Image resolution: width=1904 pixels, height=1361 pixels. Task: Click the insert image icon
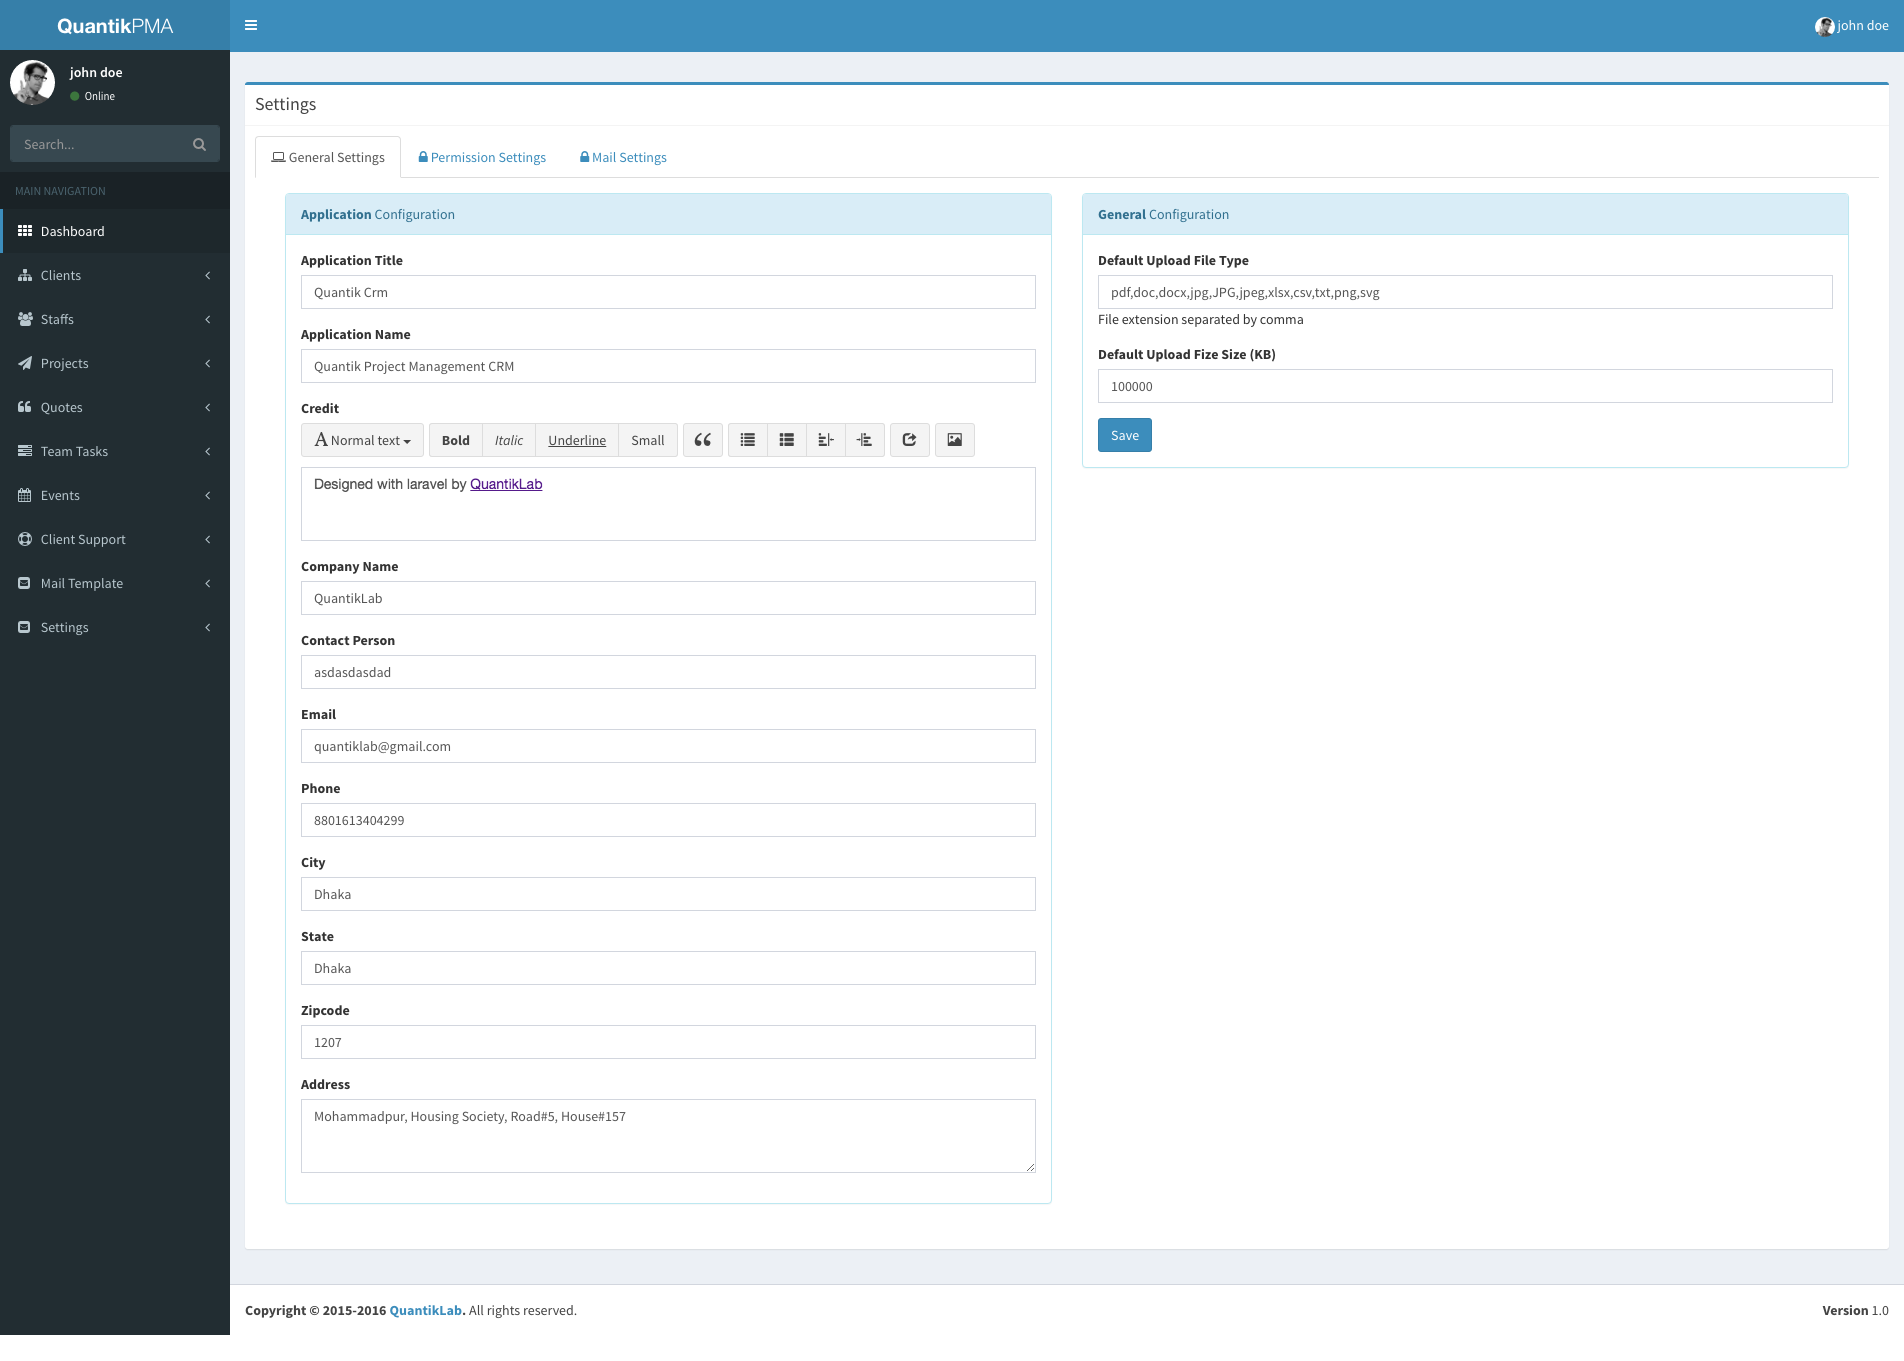click(x=955, y=440)
